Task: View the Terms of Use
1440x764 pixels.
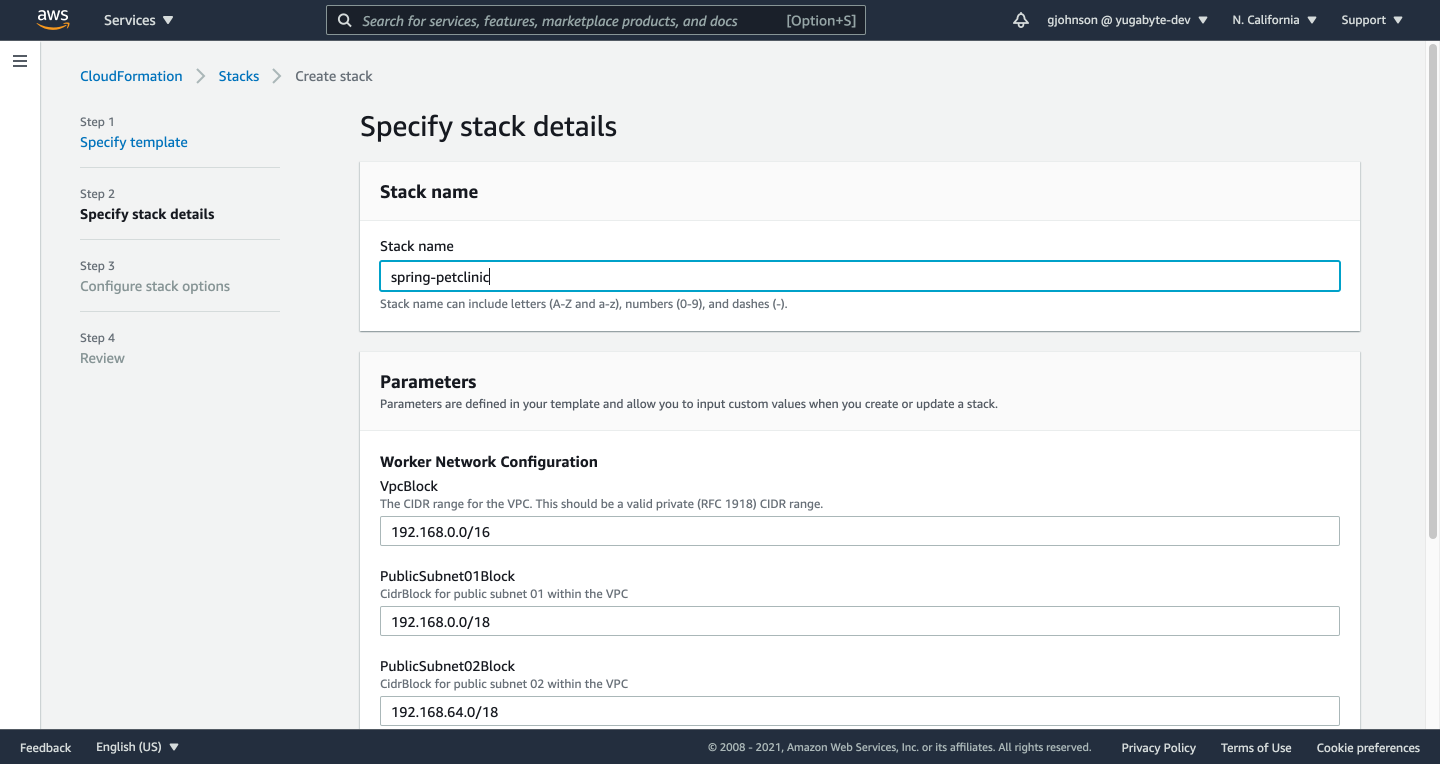Action: 1256,747
